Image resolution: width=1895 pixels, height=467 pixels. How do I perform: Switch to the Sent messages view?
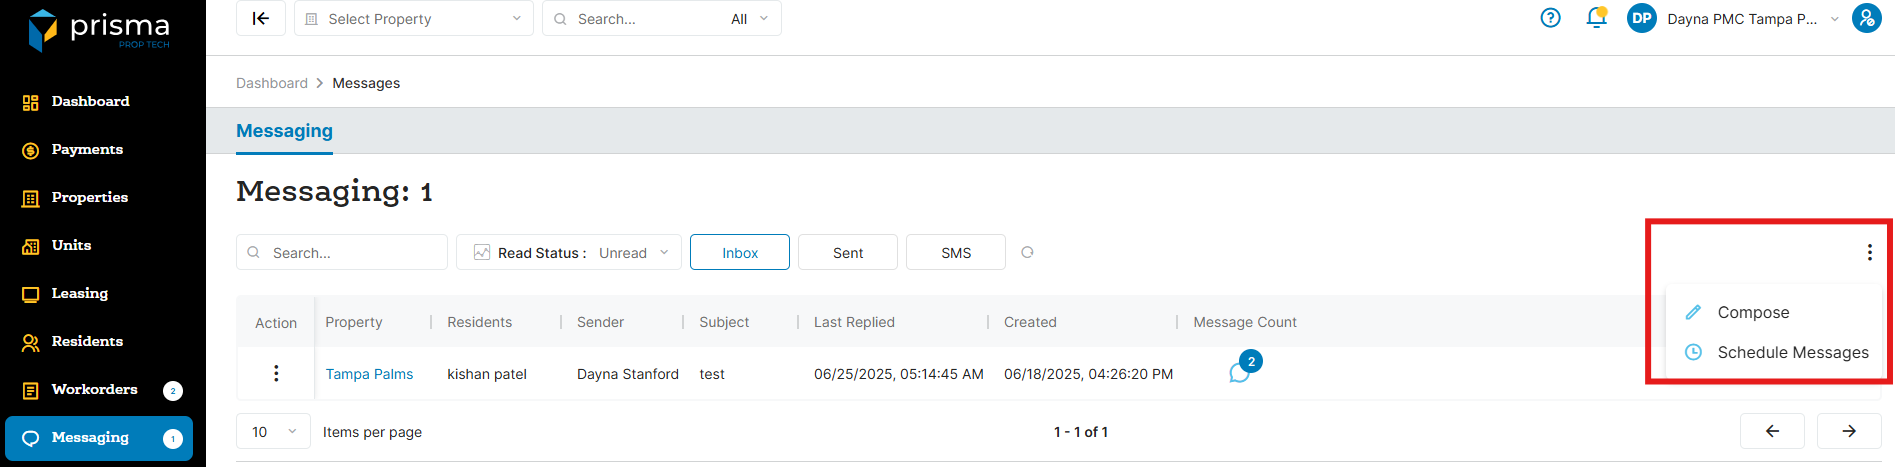(x=847, y=253)
